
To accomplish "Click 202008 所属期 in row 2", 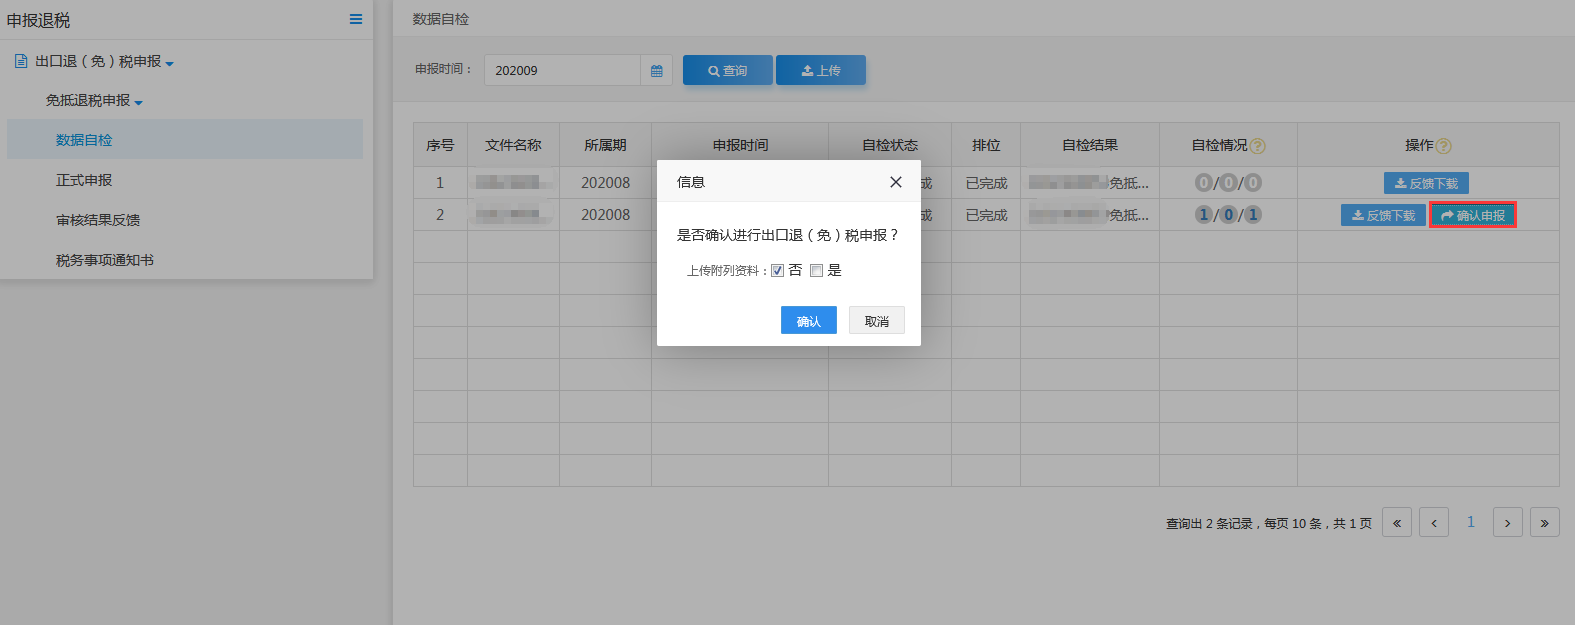I will click(605, 215).
